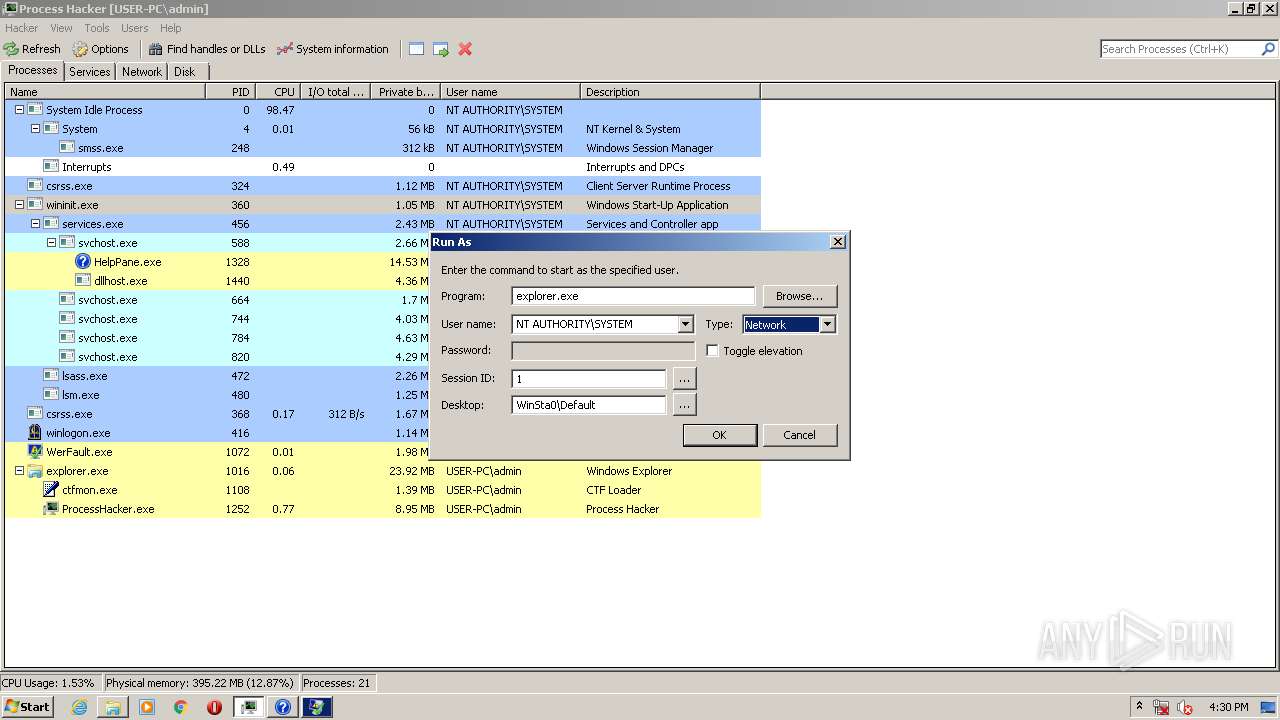Screen dimensions: 1280x720
Task: Show hidden tray icons arrow
Action: tap(1138, 707)
